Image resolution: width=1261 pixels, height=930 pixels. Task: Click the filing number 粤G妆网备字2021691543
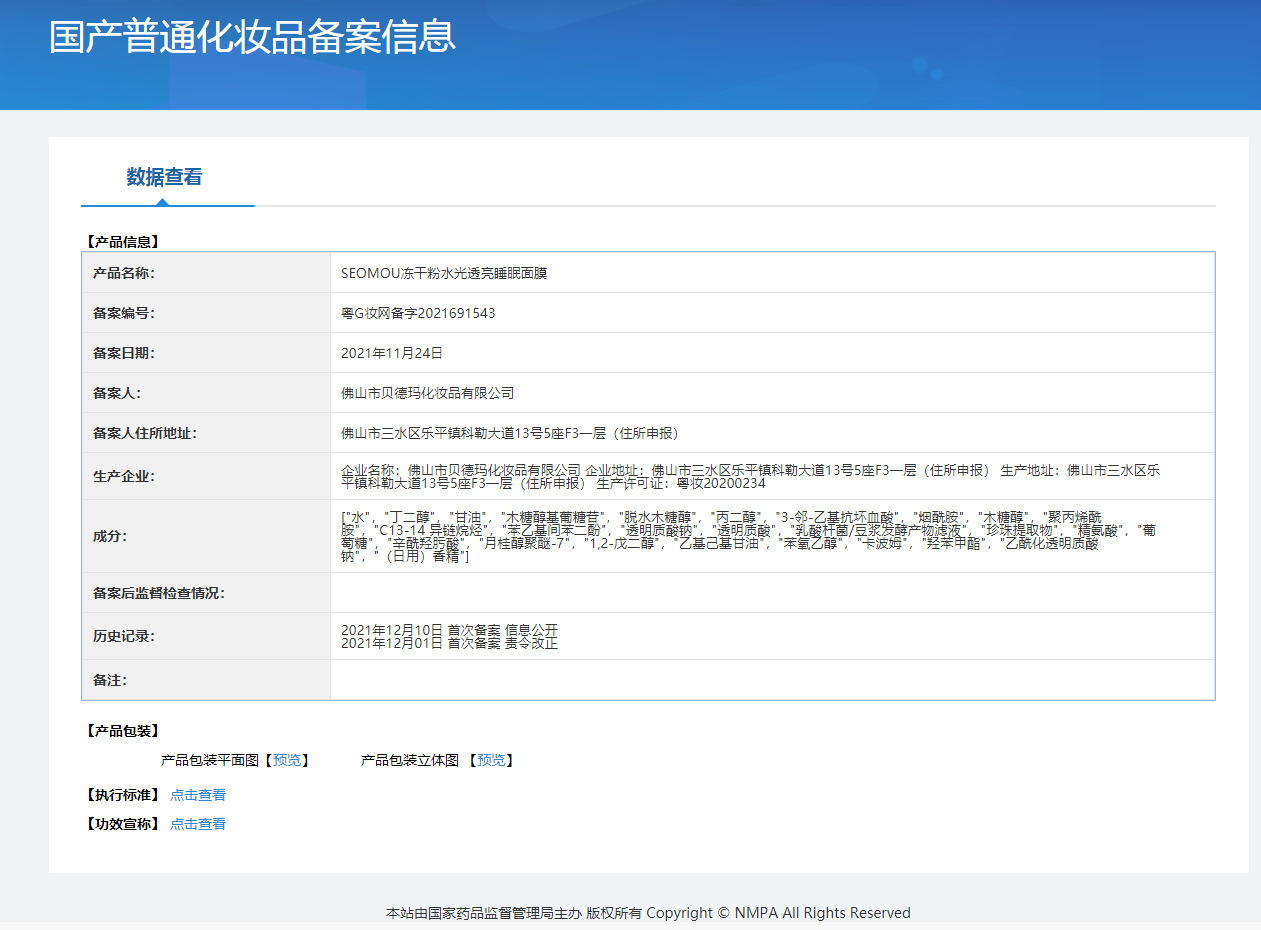coord(418,313)
